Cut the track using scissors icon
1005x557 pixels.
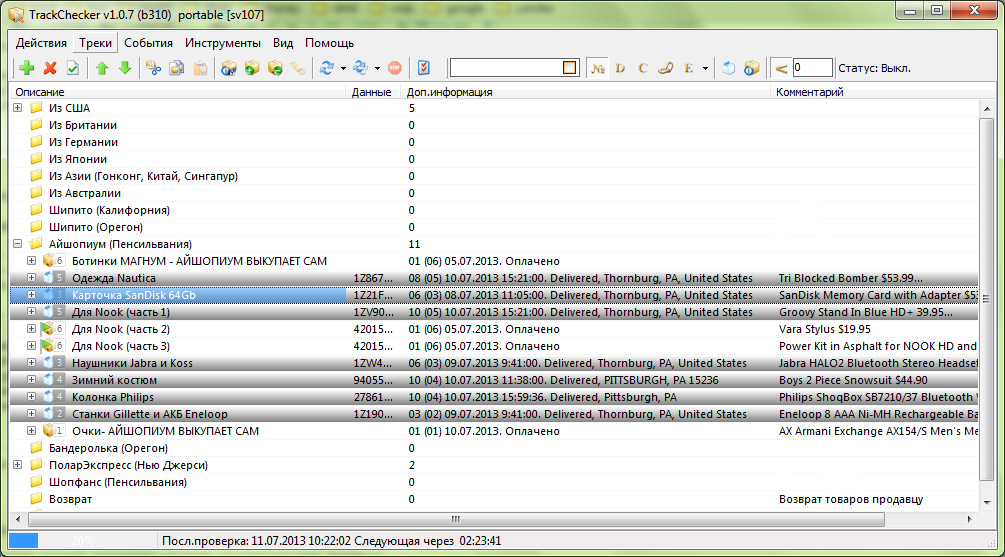(154, 68)
